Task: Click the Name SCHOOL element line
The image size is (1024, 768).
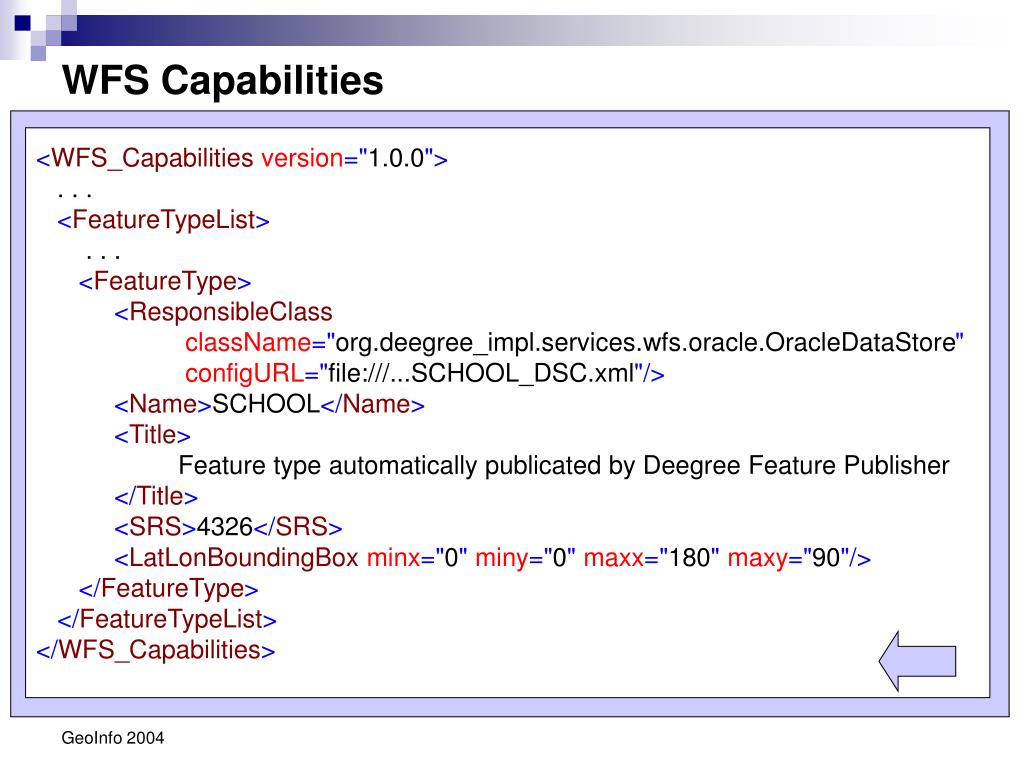Action: [x=270, y=404]
